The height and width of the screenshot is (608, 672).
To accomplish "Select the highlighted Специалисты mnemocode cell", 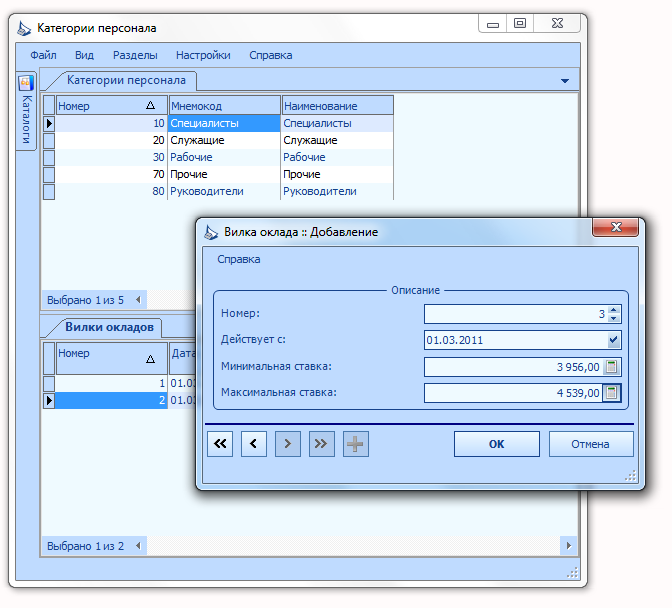I will click(224, 123).
